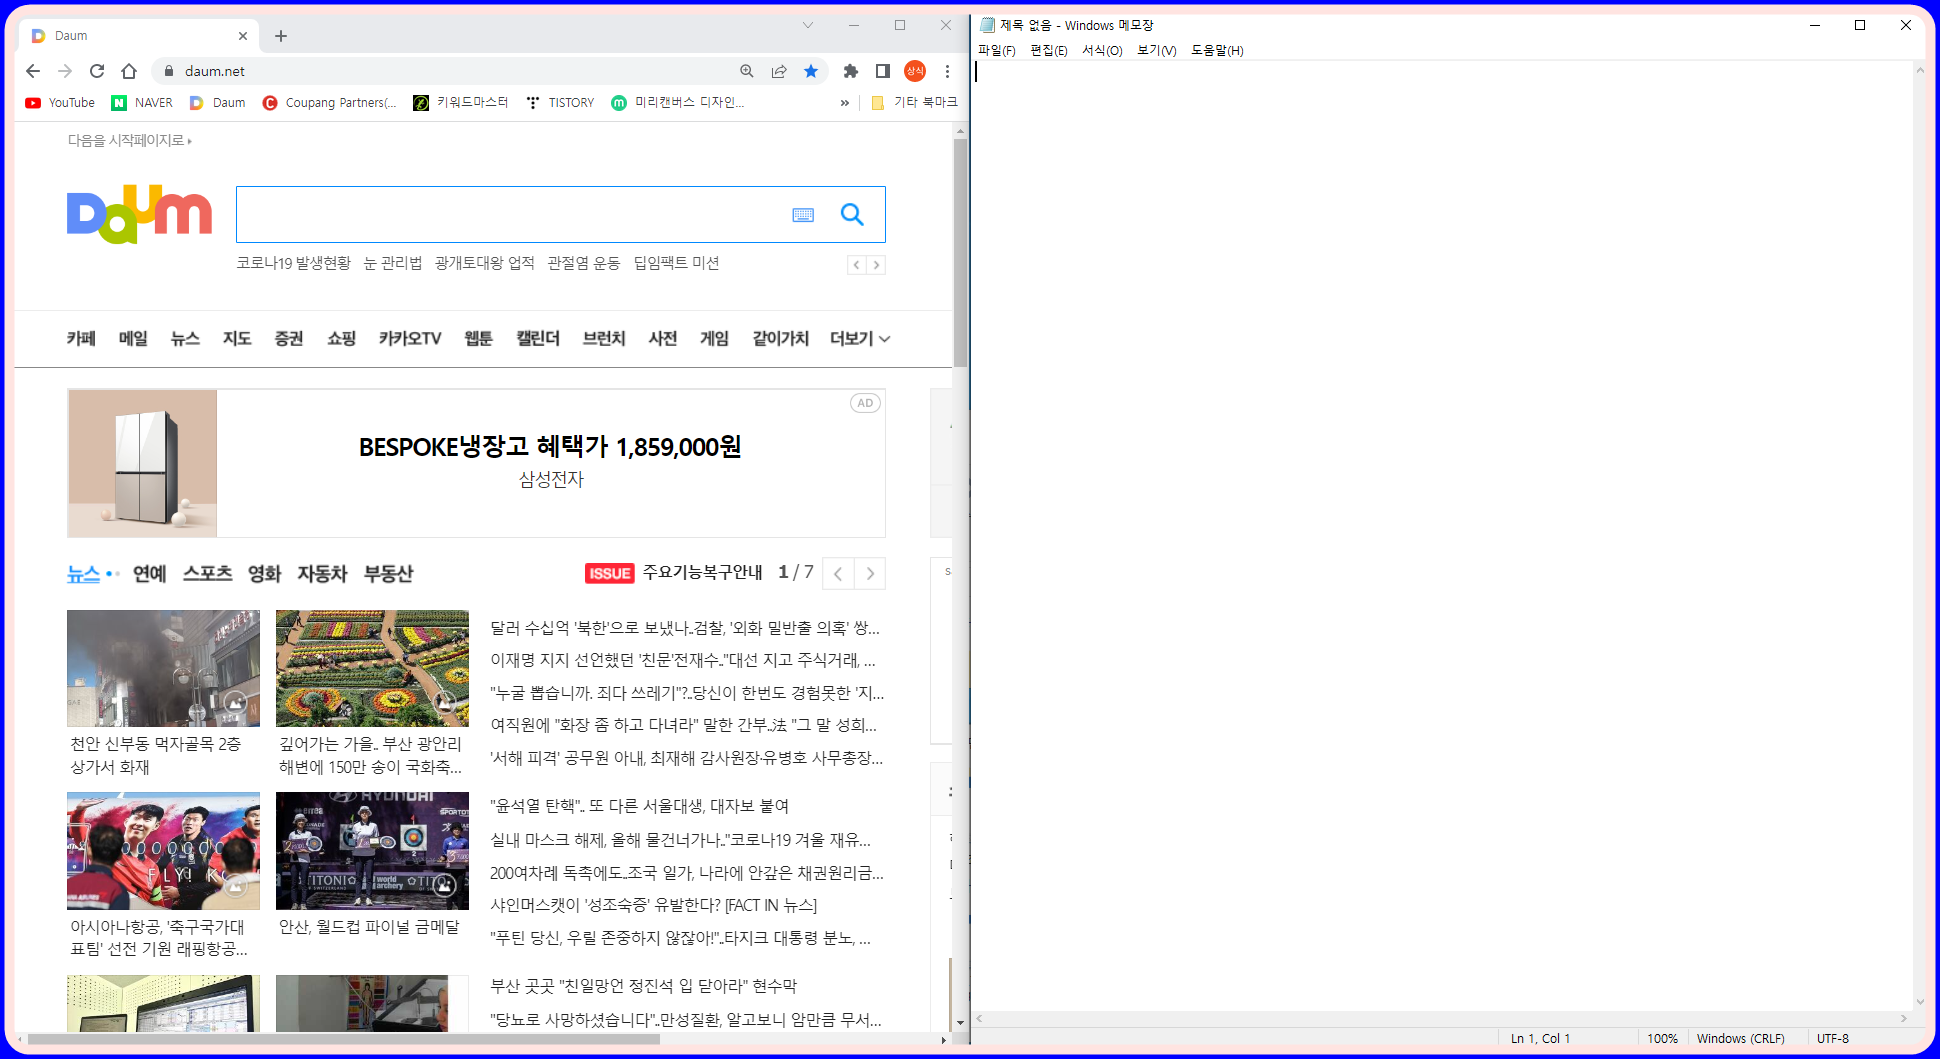Click Notepad vertical scrollbar down arrow
This screenshot has height=1059, width=1940.
click(1919, 1001)
